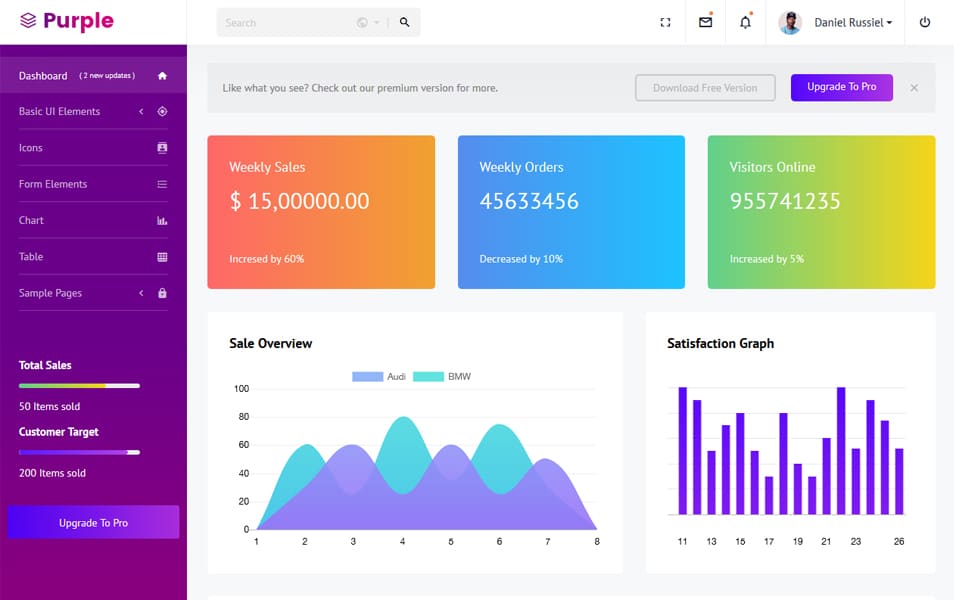Click the fullscreen toggle icon
This screenshot has width=954, height=600.
665,22
